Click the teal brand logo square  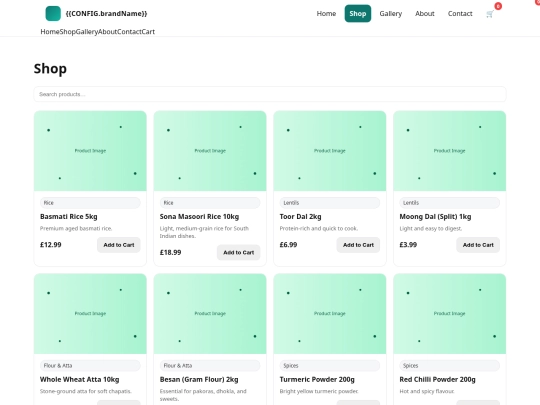click(x=53, y=13)
